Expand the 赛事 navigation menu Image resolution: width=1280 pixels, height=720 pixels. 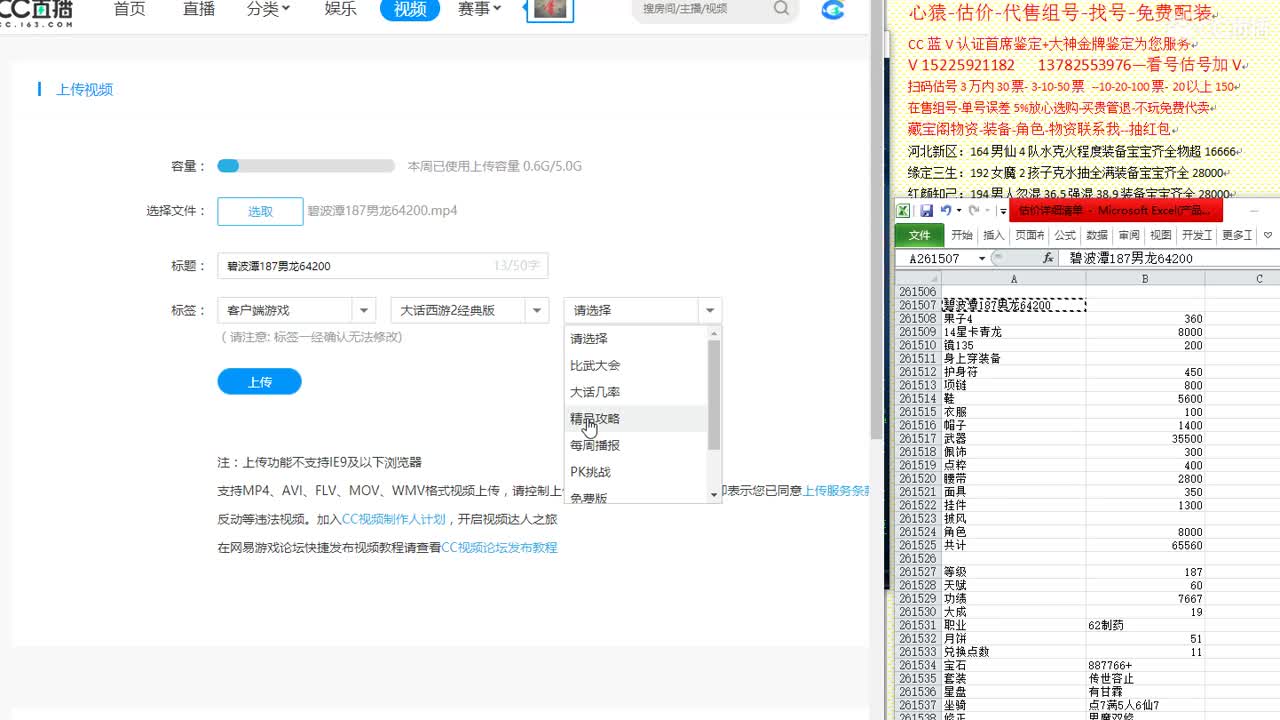click(x=480, y=9)
